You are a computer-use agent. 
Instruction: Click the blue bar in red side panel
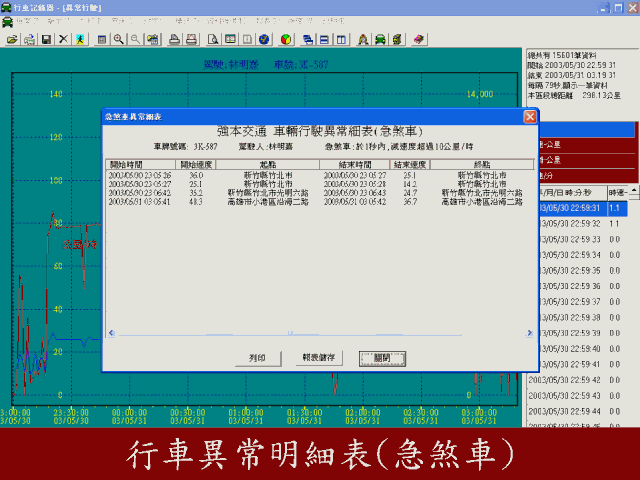pos(587,129)
